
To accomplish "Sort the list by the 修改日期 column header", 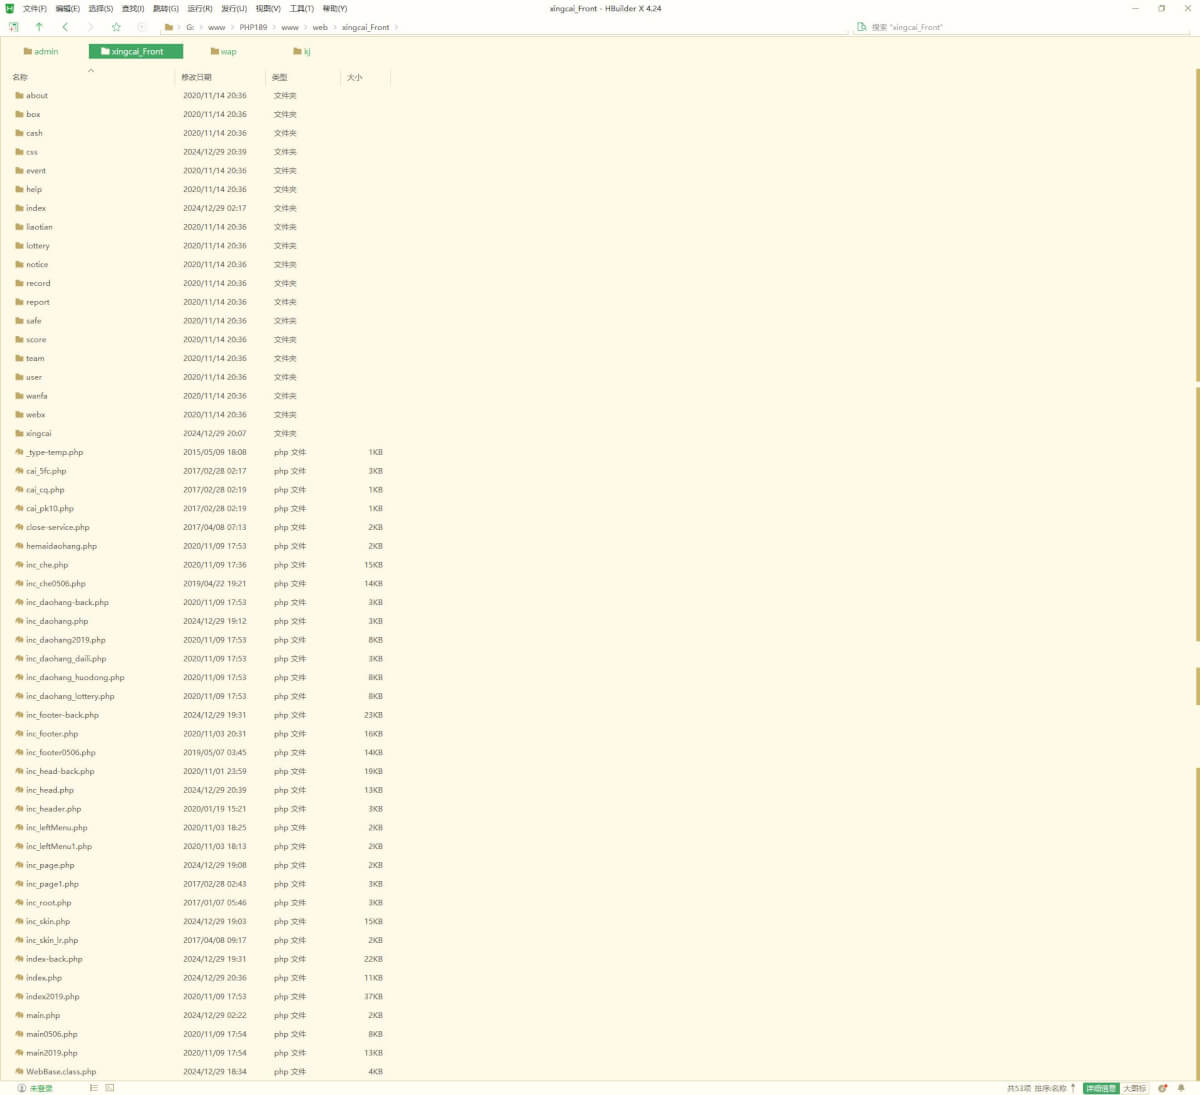I will click(x=197, y=77).
